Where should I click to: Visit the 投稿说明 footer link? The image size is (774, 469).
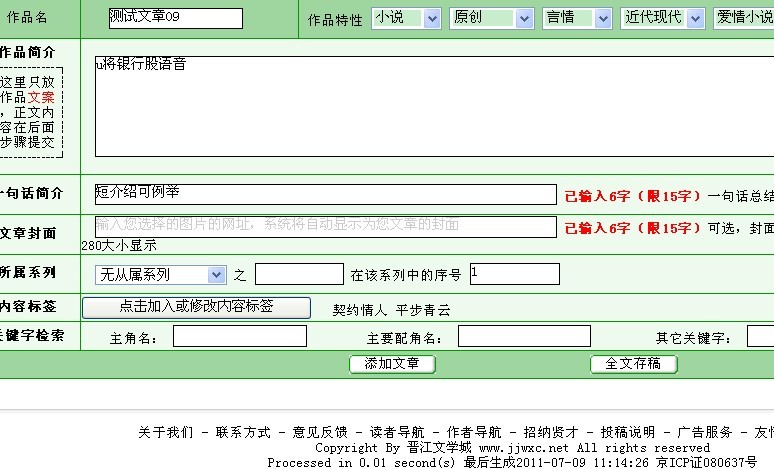pos(627,432)
